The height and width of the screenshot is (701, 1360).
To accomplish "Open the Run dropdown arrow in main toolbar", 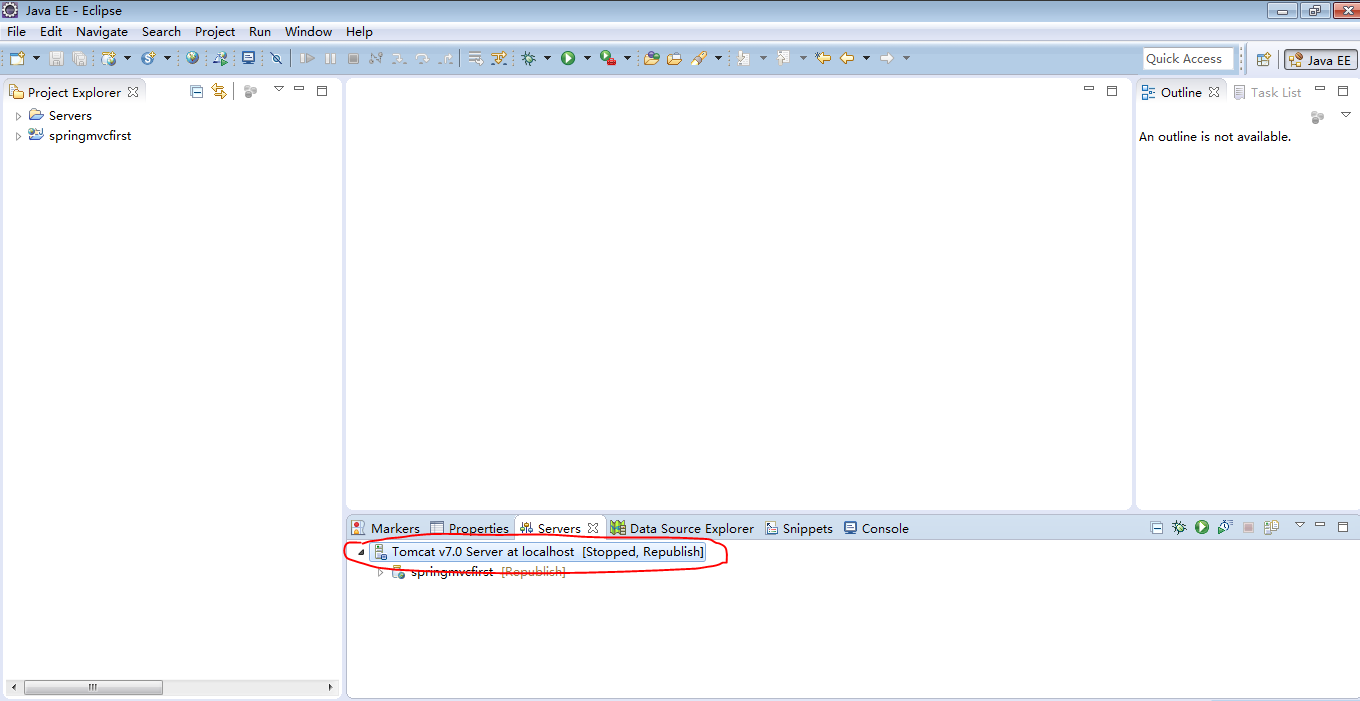I will click(587, 58).
